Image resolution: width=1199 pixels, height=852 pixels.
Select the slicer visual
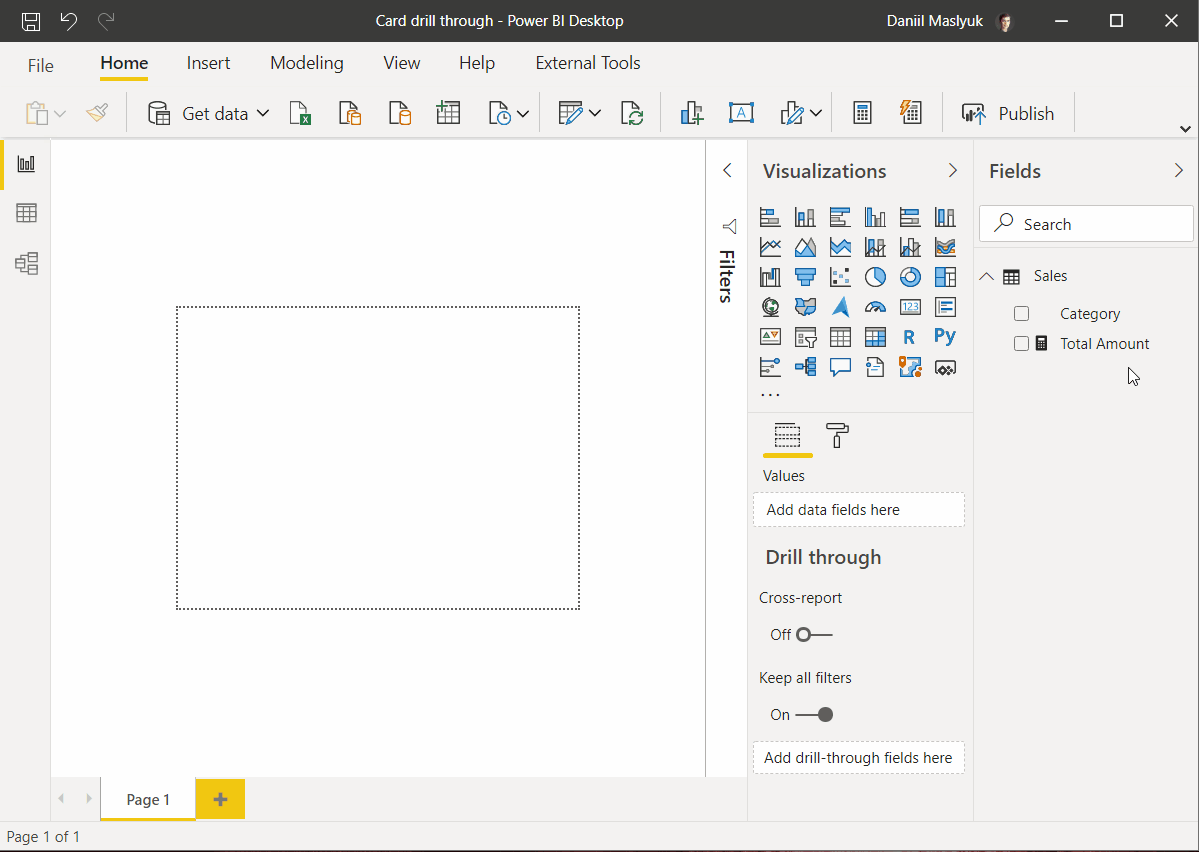pyautogui.click(x=805, y=337)
